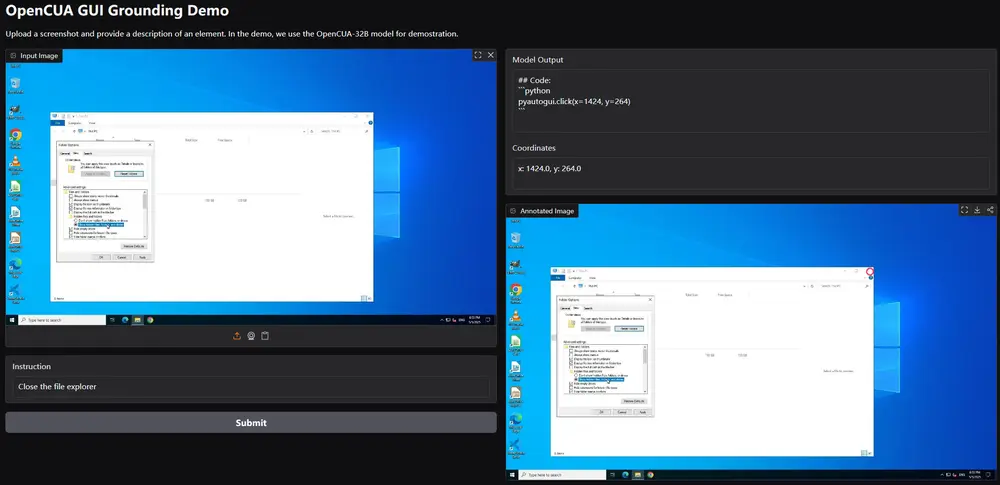The width and height of the screenshot is (1000, 485).
Task: Open the Input Image in fullscreen view
Action: tap(478, 56)
